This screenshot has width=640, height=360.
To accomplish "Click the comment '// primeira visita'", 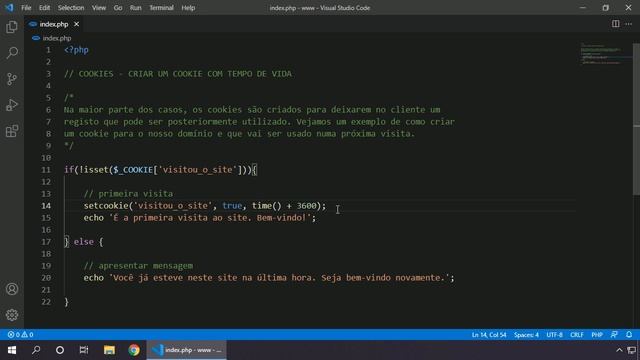I will pos(128,193).
